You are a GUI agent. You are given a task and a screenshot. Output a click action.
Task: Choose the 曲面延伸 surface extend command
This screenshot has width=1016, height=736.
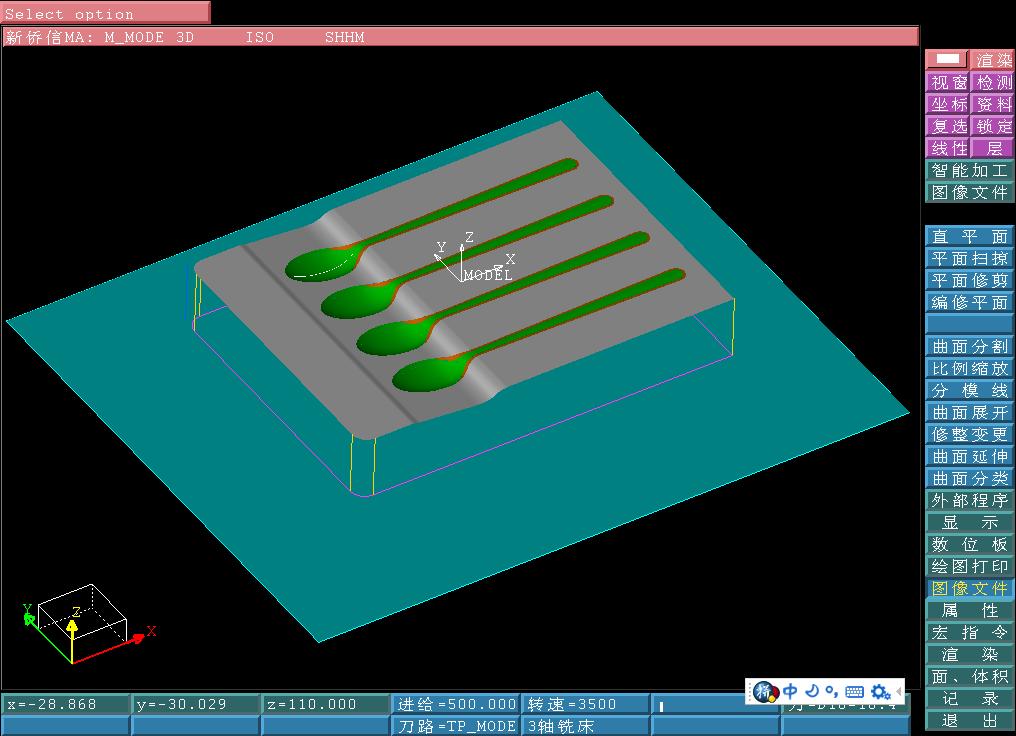969,457
